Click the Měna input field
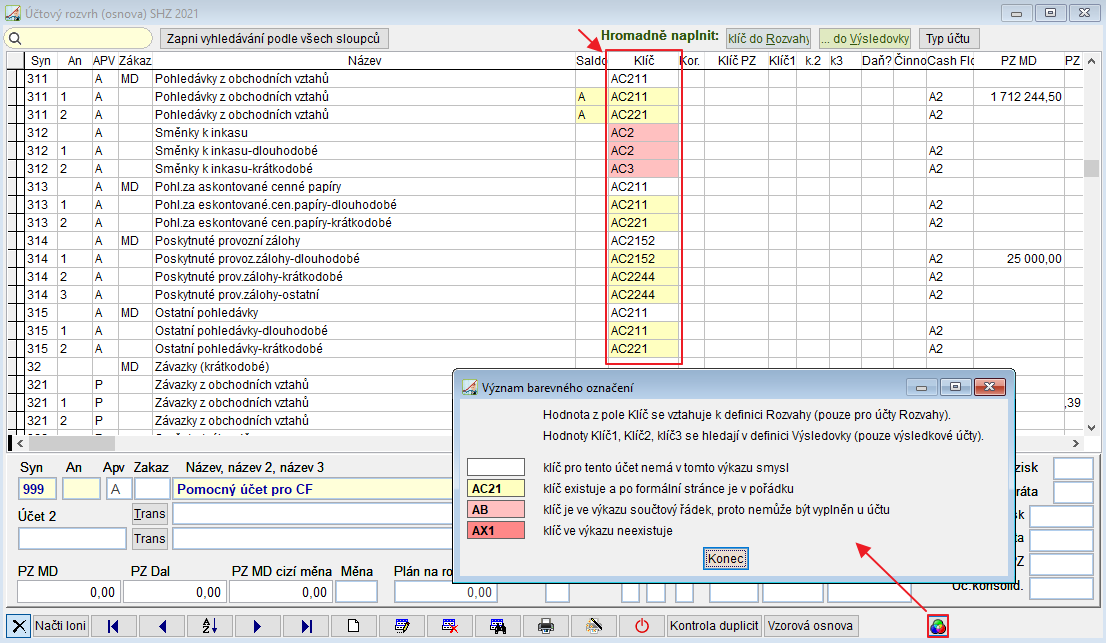1106x643 pixels. pos(356,592)
